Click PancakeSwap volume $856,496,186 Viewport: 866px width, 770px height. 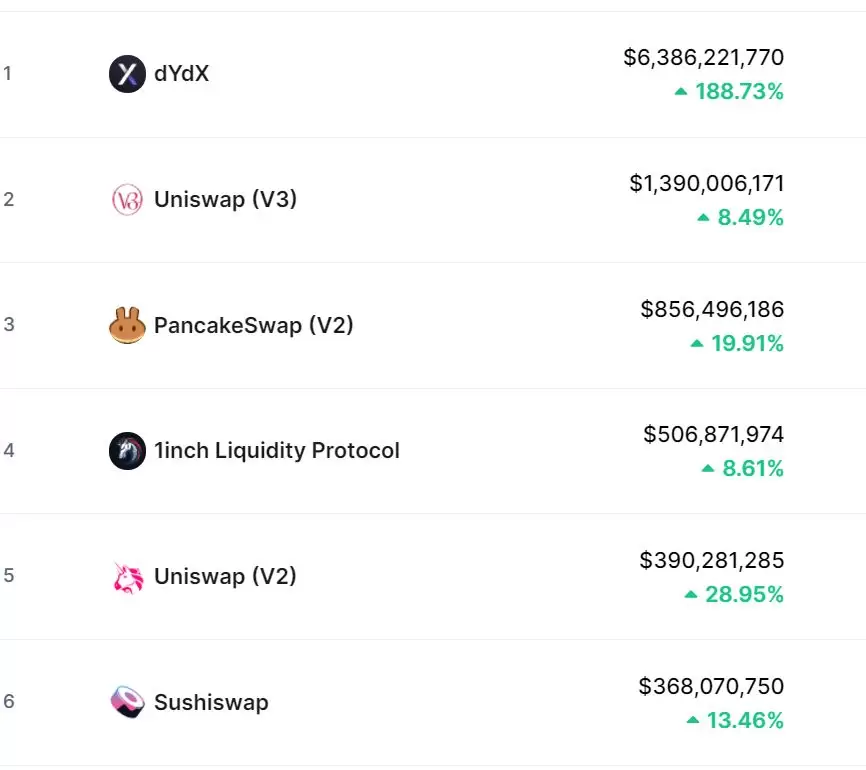coord(712,310)
